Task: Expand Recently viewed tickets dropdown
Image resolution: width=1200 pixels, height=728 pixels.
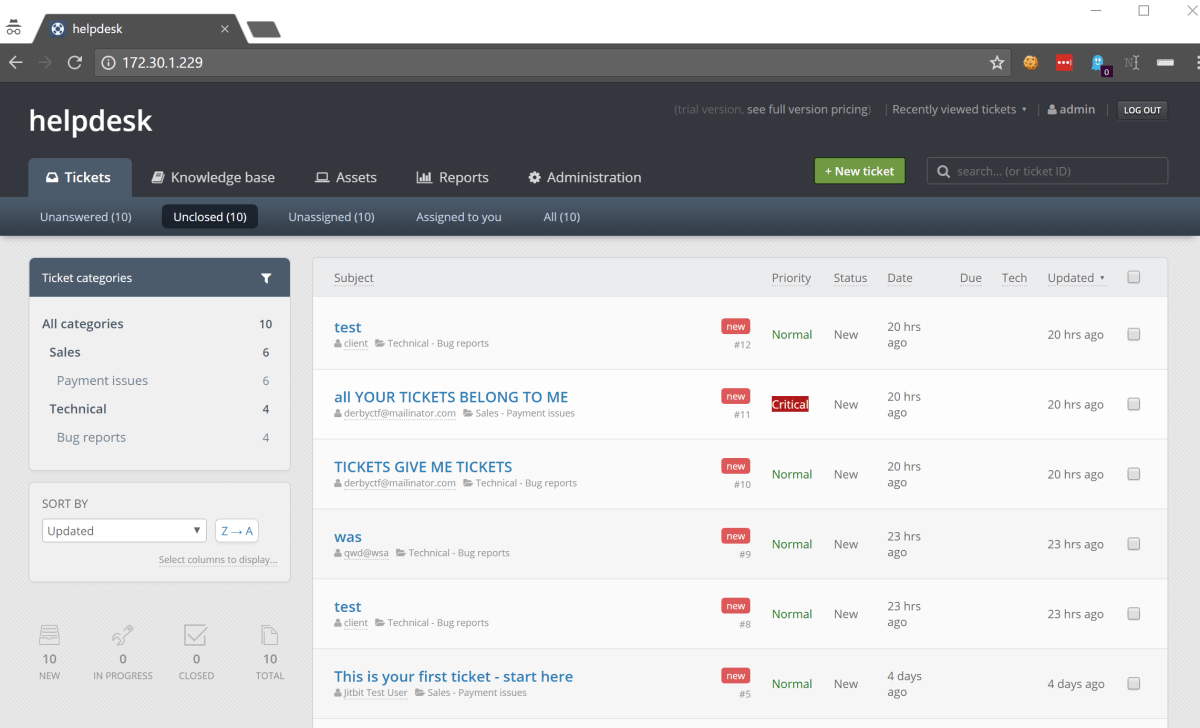Action: pyautogui.click(x=959, y=110)
